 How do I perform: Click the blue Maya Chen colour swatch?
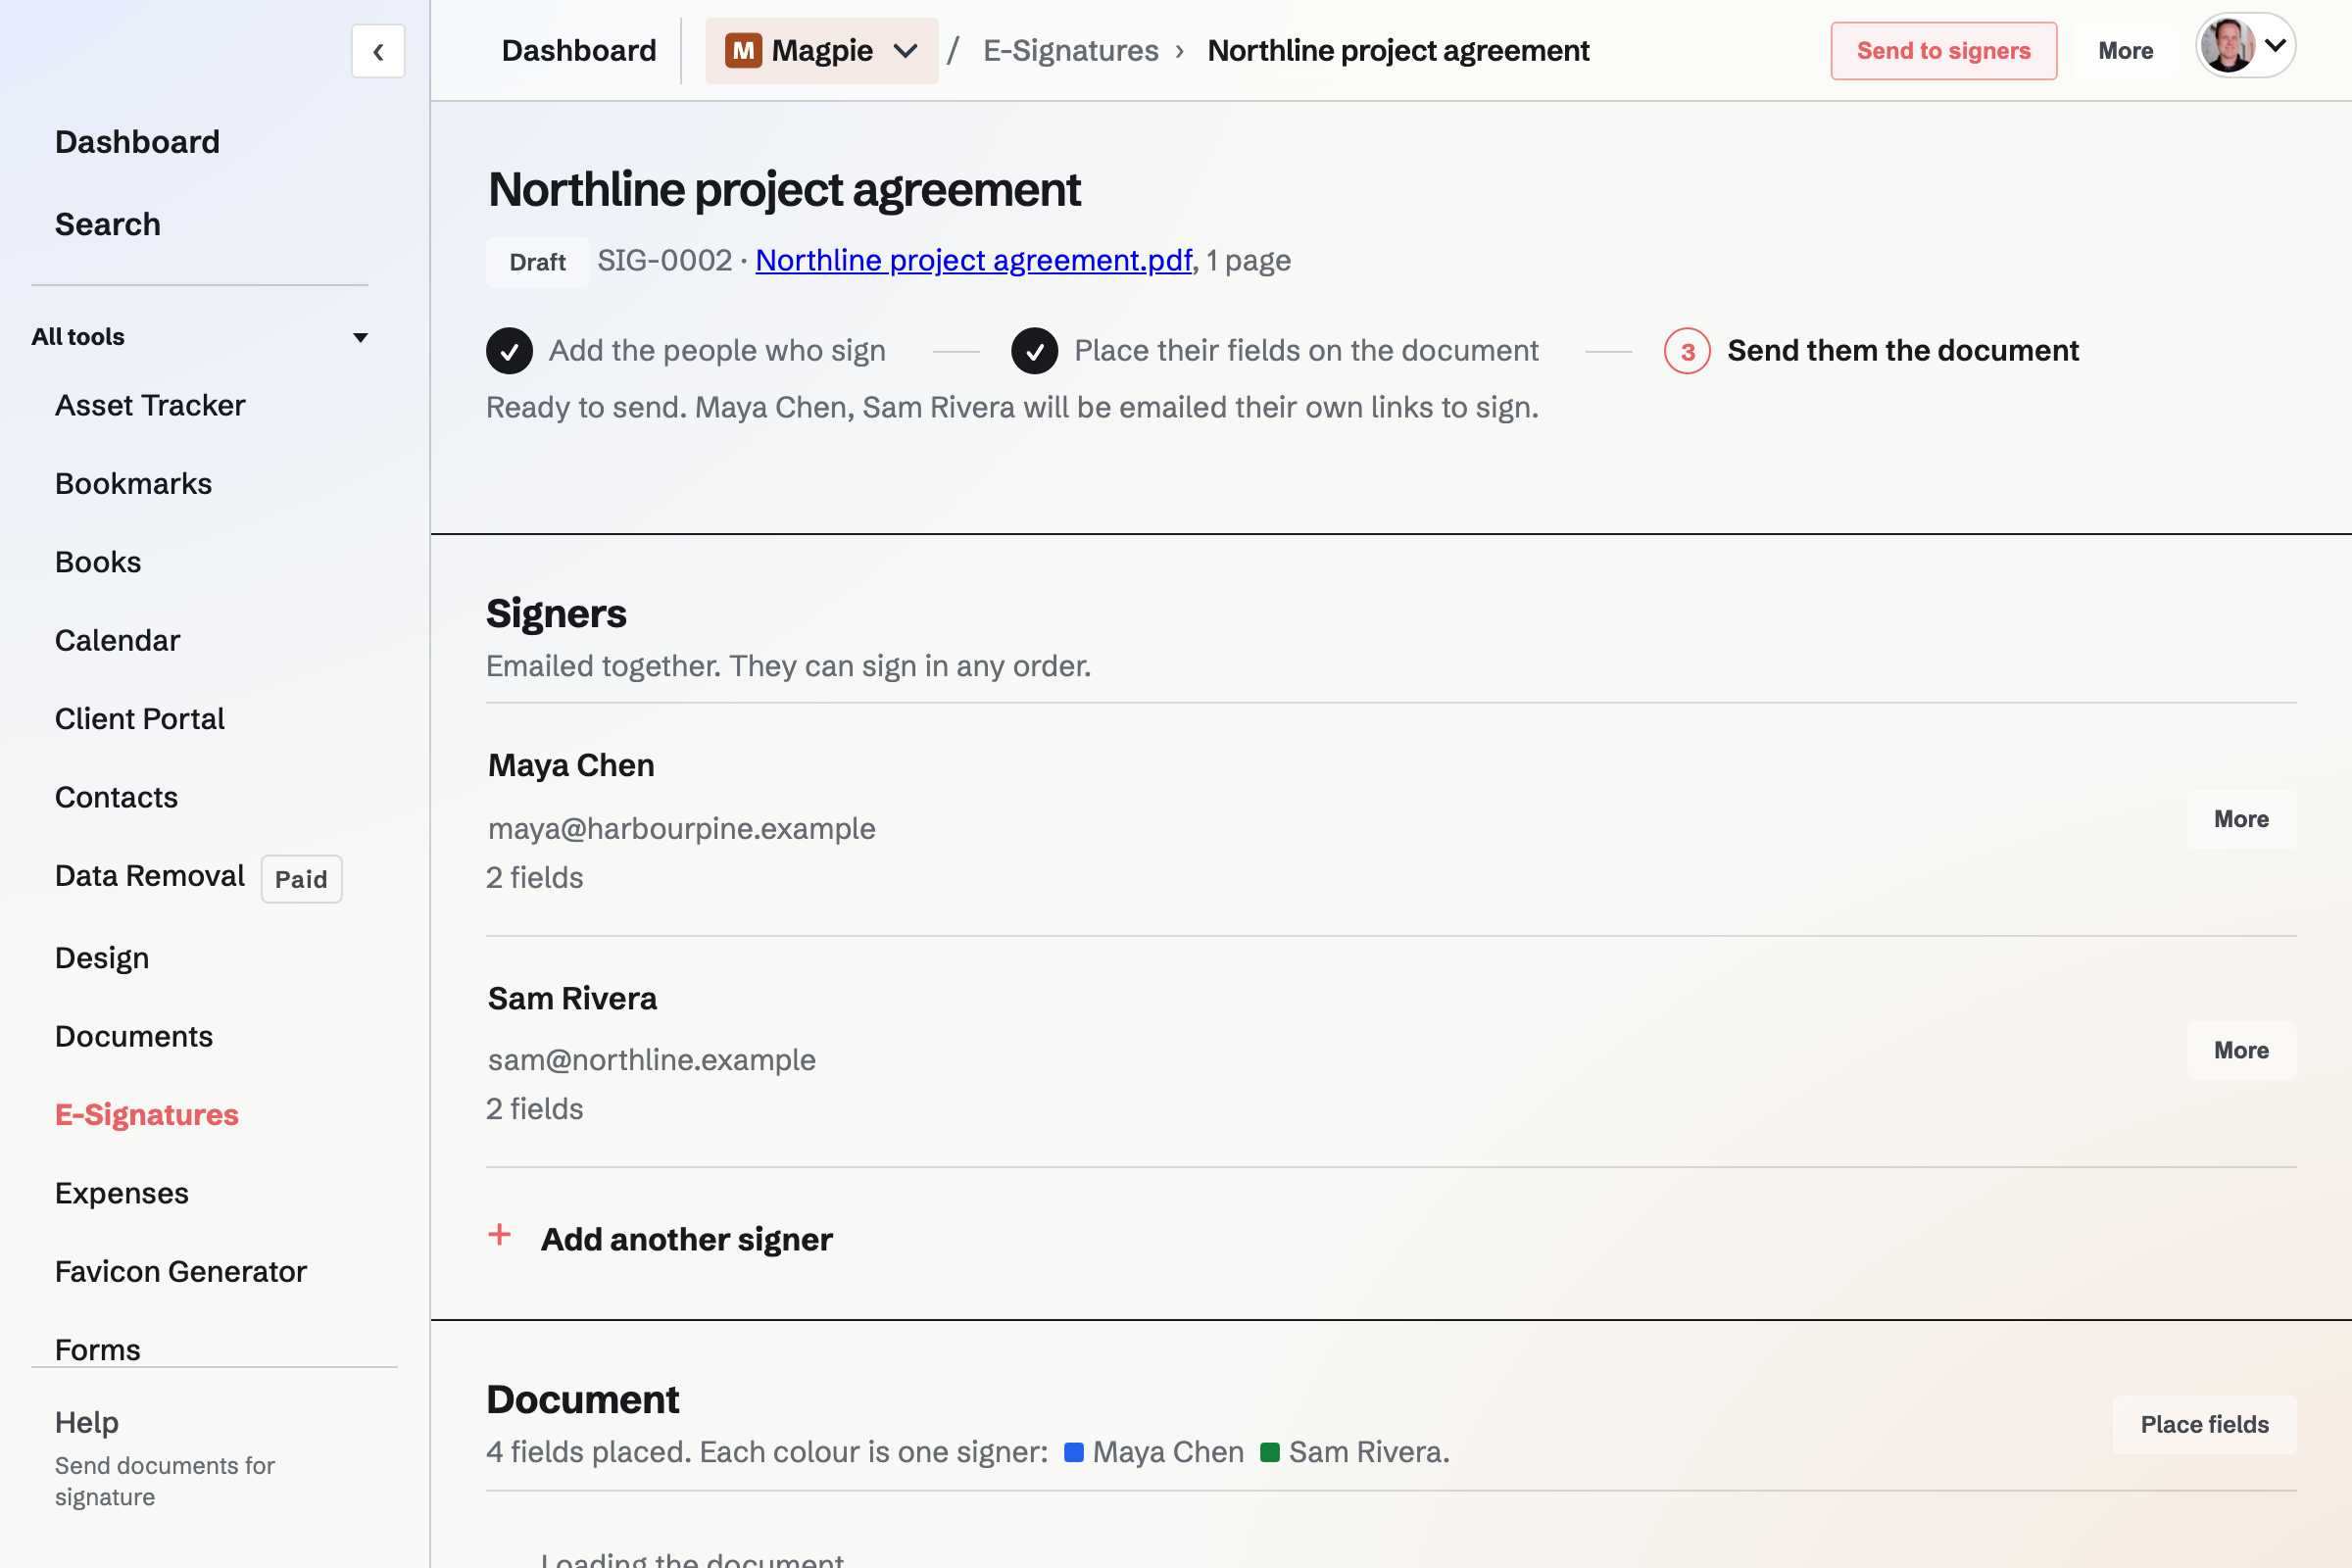(1074, 1452)
